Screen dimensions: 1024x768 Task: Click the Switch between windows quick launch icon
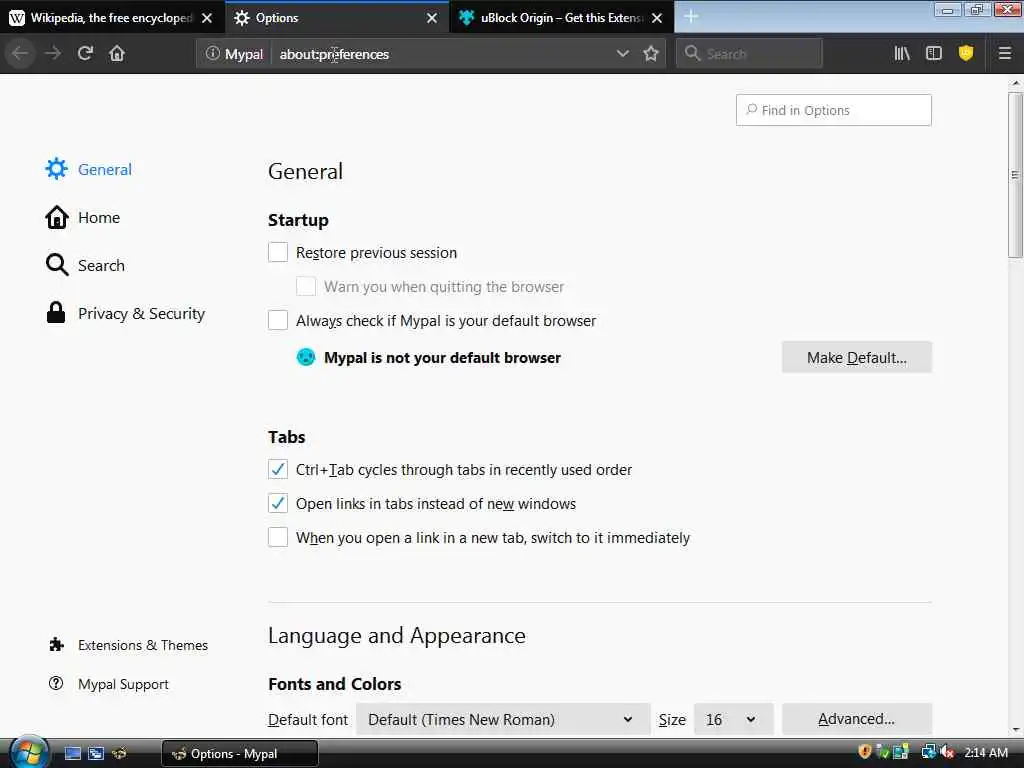pyautogui.click(x=96, y=754)
